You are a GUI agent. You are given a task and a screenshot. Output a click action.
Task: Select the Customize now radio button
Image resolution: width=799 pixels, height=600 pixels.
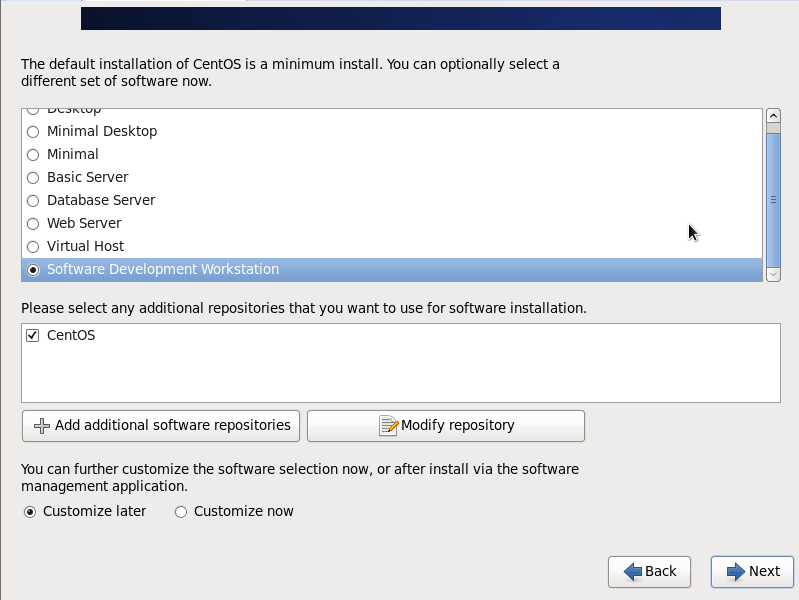tap(181, 512)
